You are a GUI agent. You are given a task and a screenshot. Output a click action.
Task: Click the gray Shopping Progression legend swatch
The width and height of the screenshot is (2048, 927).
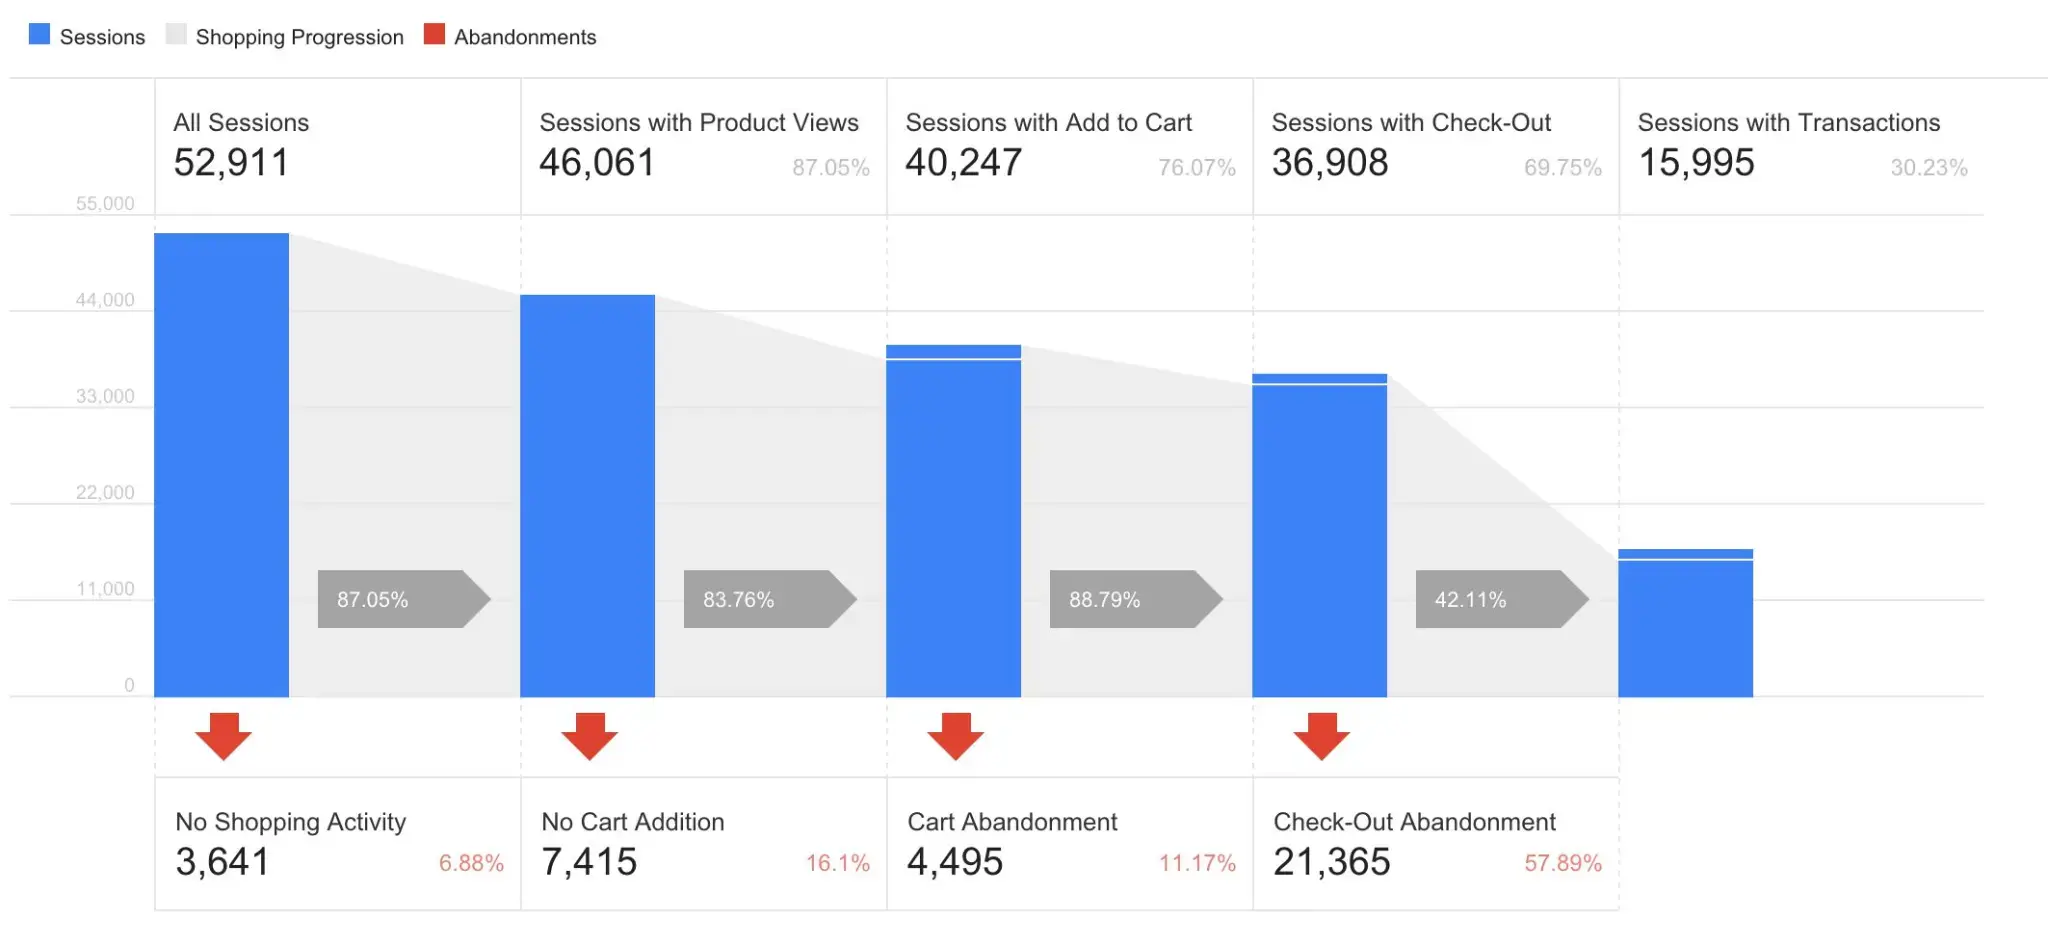click(176, 35)
